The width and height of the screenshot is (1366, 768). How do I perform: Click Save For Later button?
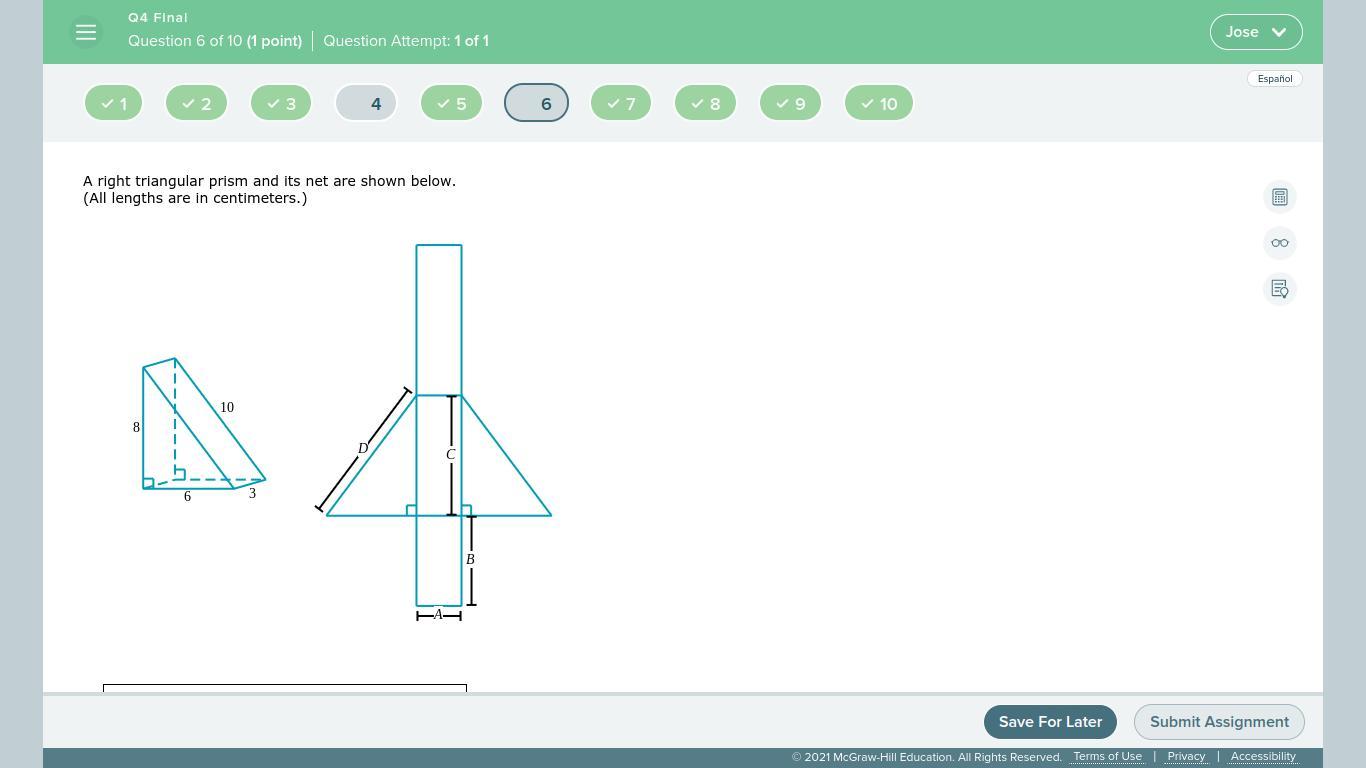[1050, 722]
